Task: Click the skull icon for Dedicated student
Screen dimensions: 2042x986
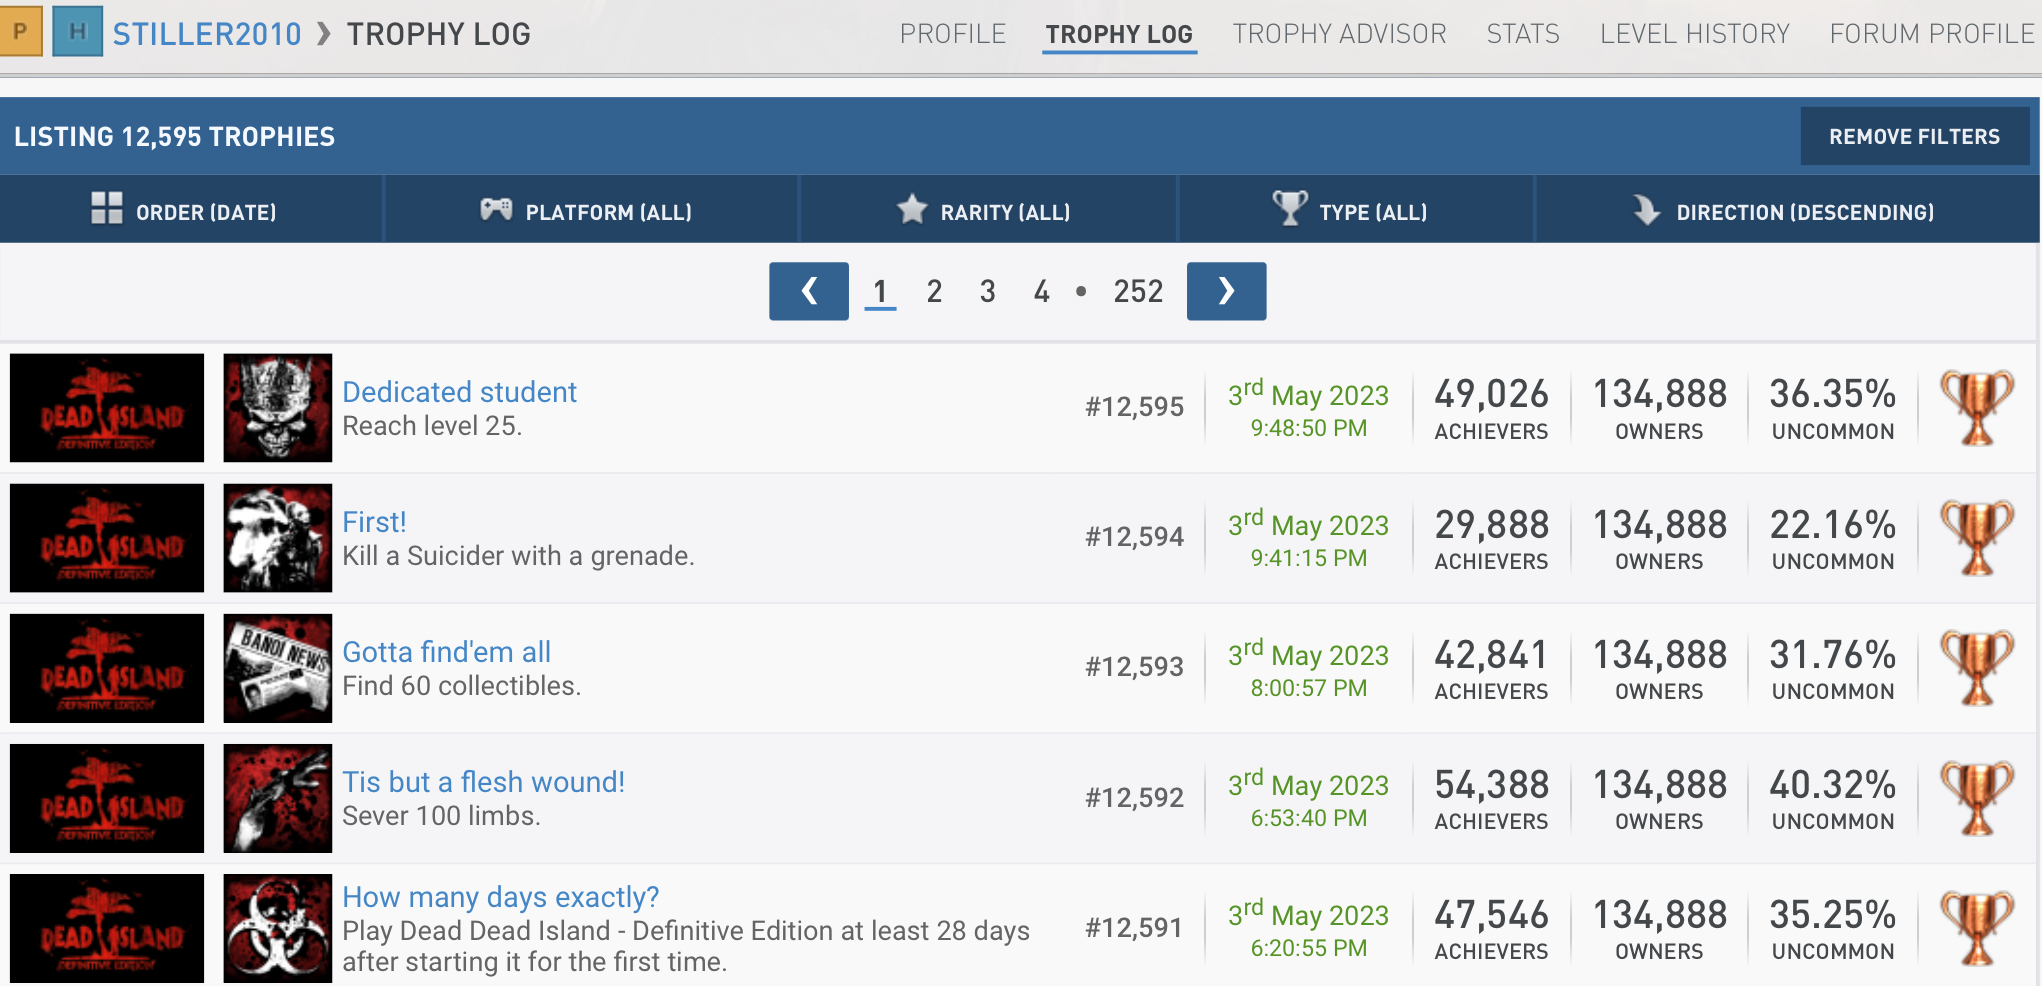Action: [277, 408]
